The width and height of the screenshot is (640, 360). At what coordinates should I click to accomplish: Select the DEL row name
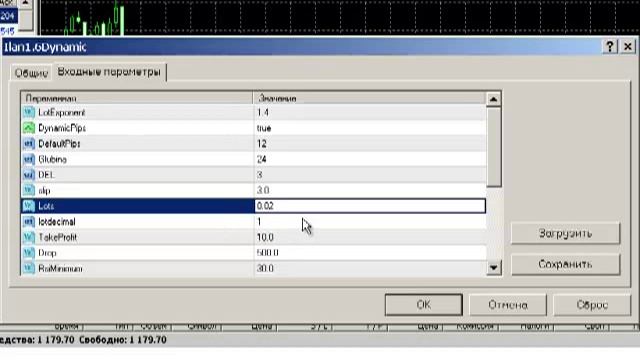point(46,175)
